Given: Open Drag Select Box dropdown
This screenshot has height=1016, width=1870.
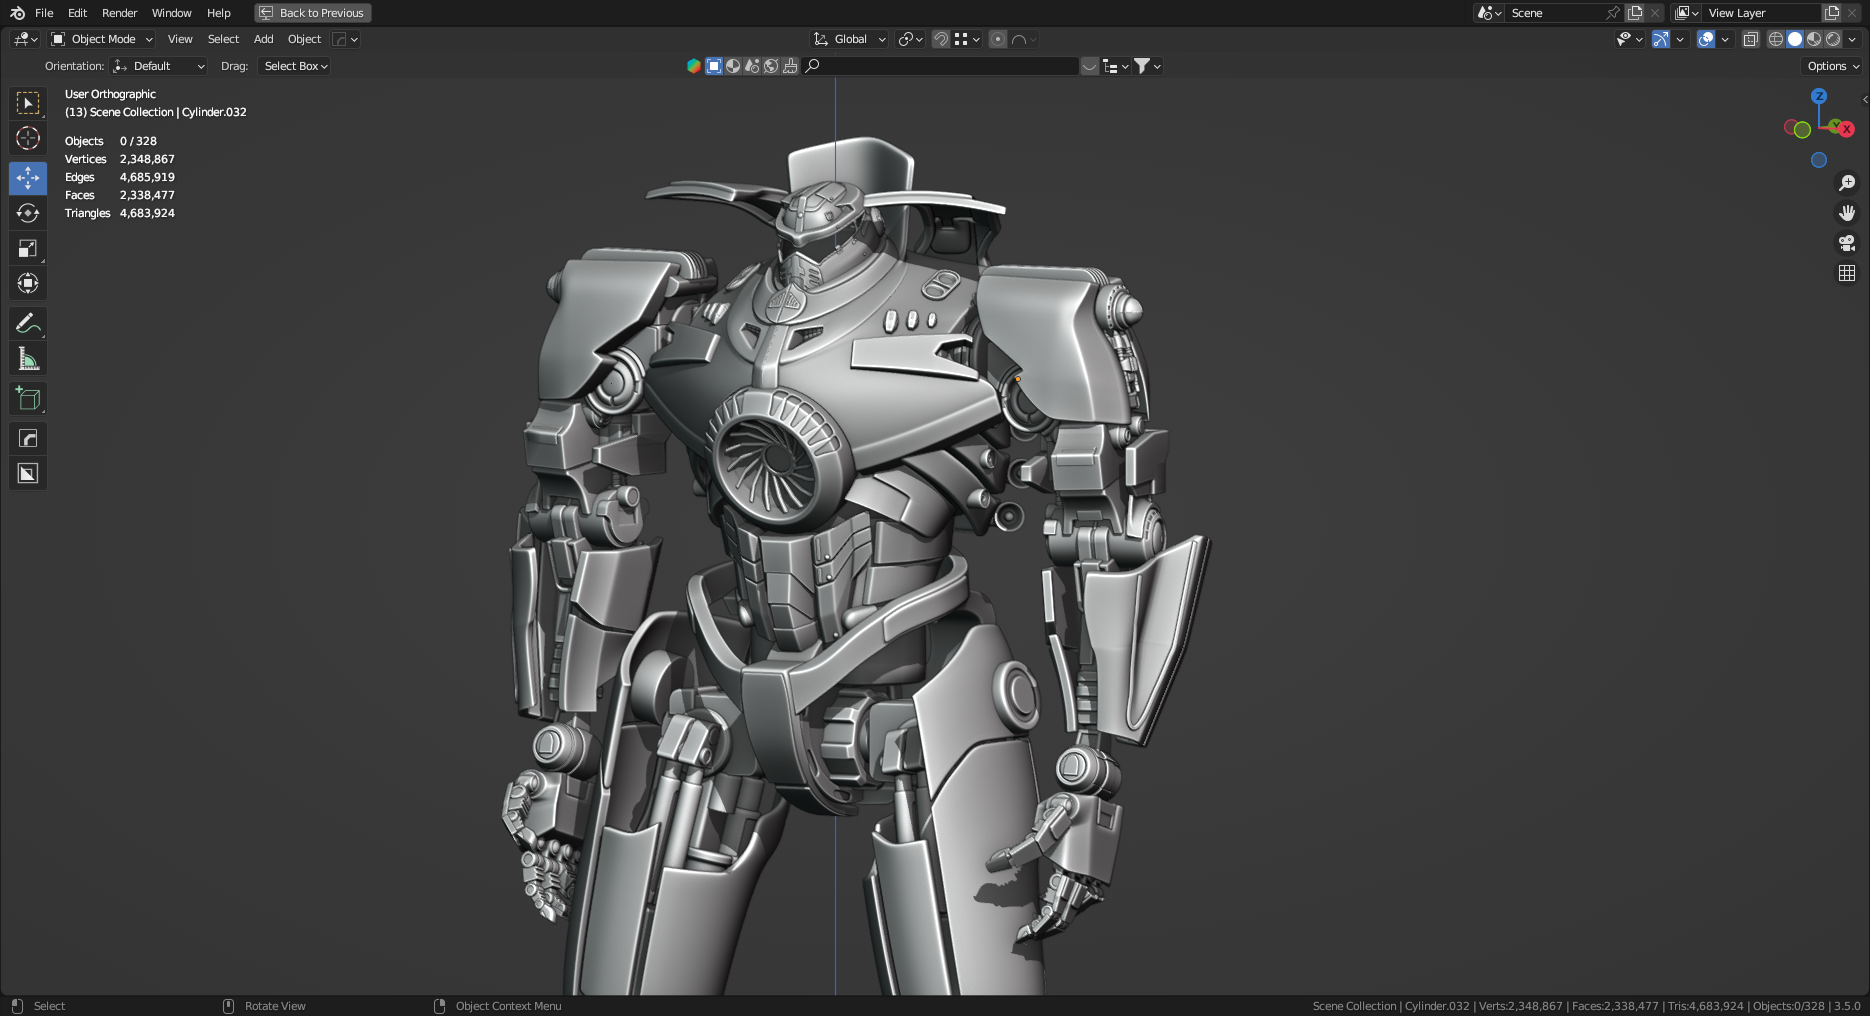Looking at the screenshot, I should [x=295, y=66].
